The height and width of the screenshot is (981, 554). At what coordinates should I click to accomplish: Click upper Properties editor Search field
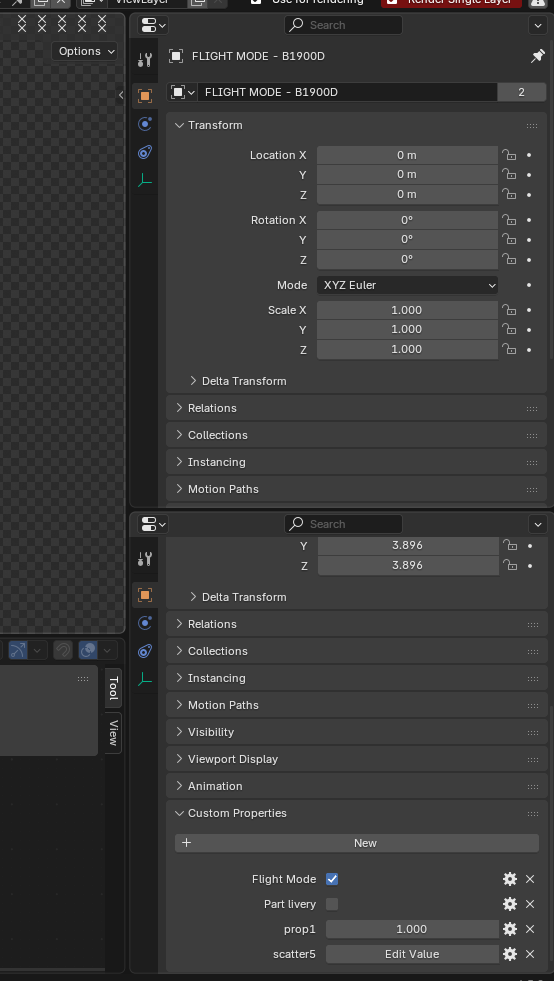pyautogui.click(x=343, y=25)
